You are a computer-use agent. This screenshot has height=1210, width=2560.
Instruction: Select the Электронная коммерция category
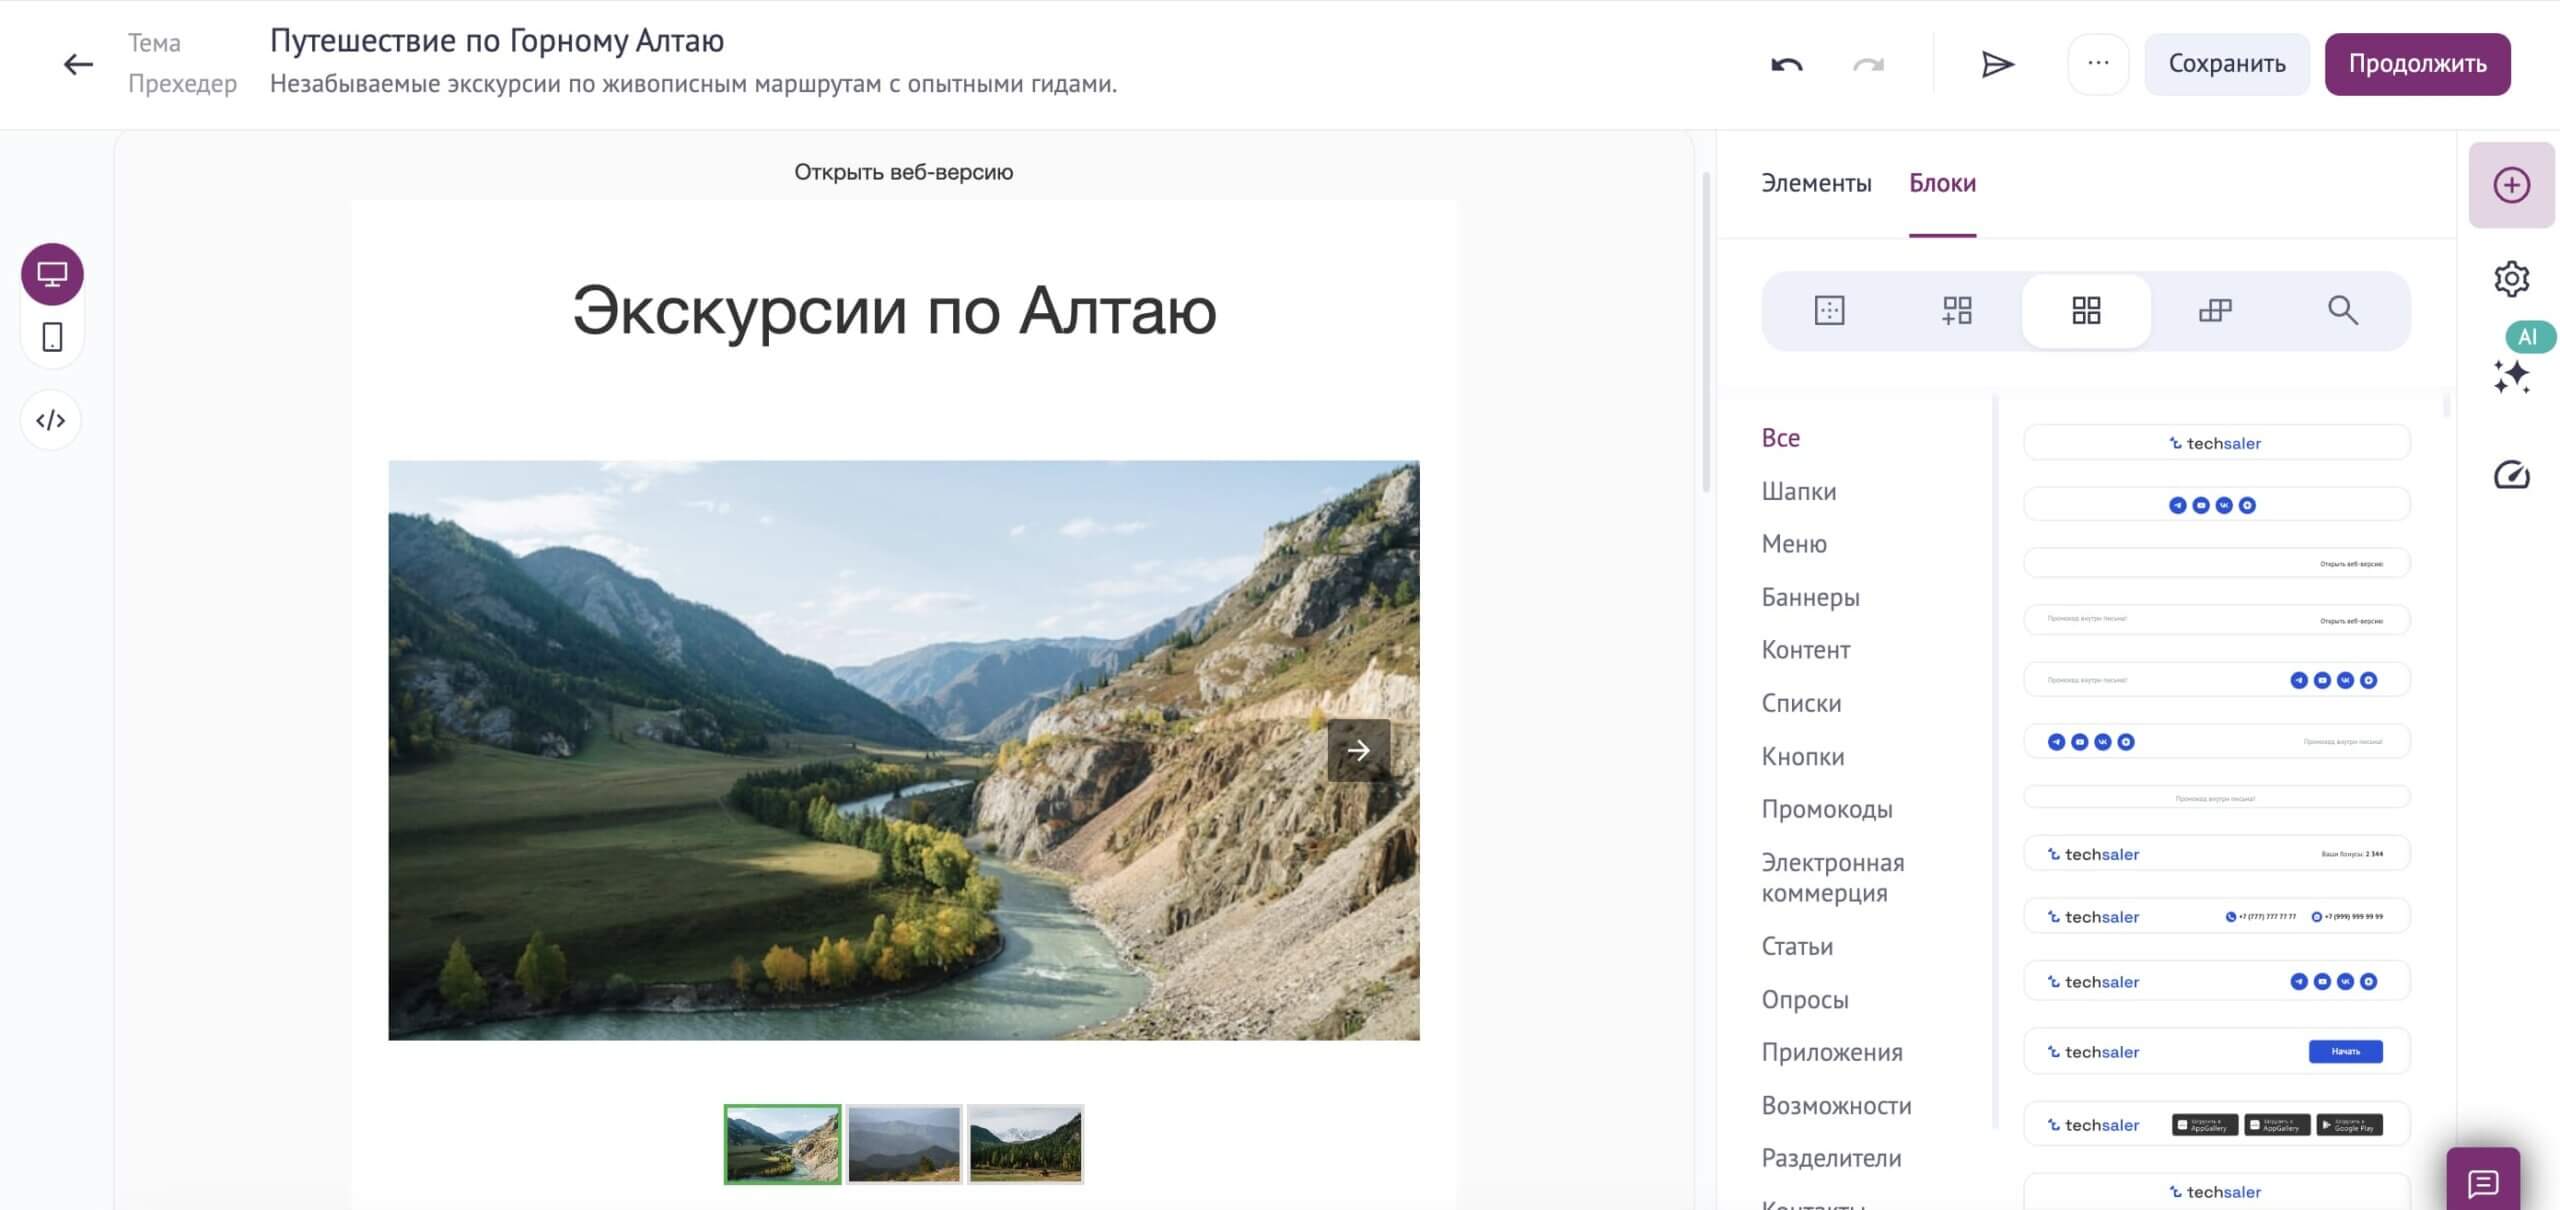click(1833, 877)
